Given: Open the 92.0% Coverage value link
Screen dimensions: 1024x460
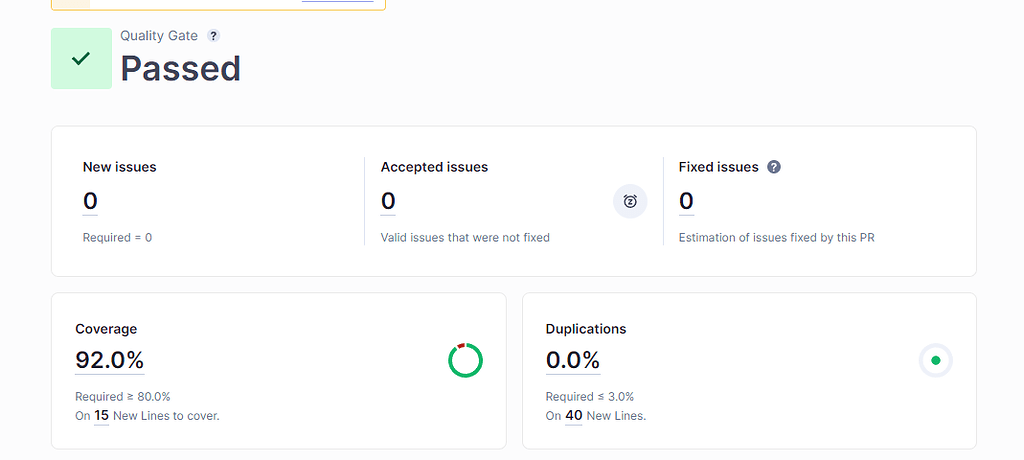Looking at the screenshot, I should (109, 360).
